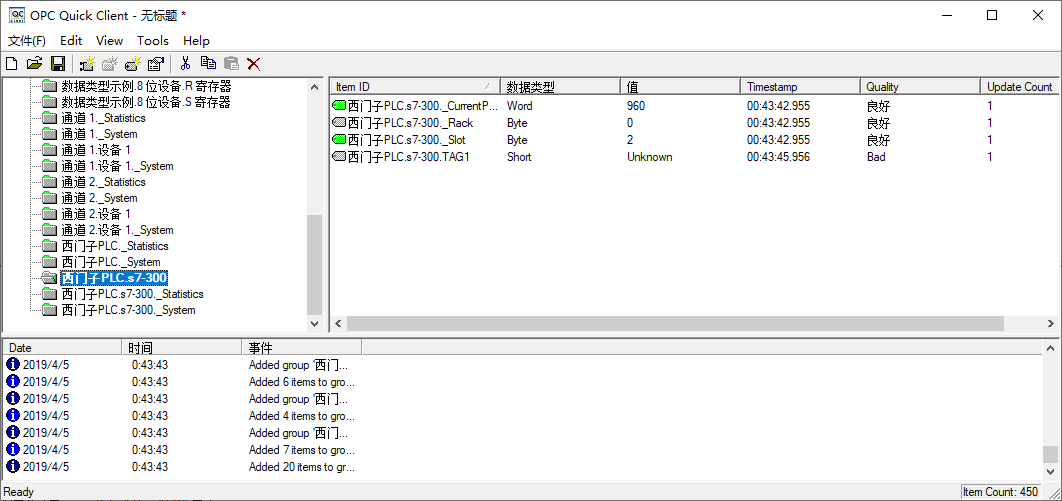Click the Timestamp column header

(800, 87)
